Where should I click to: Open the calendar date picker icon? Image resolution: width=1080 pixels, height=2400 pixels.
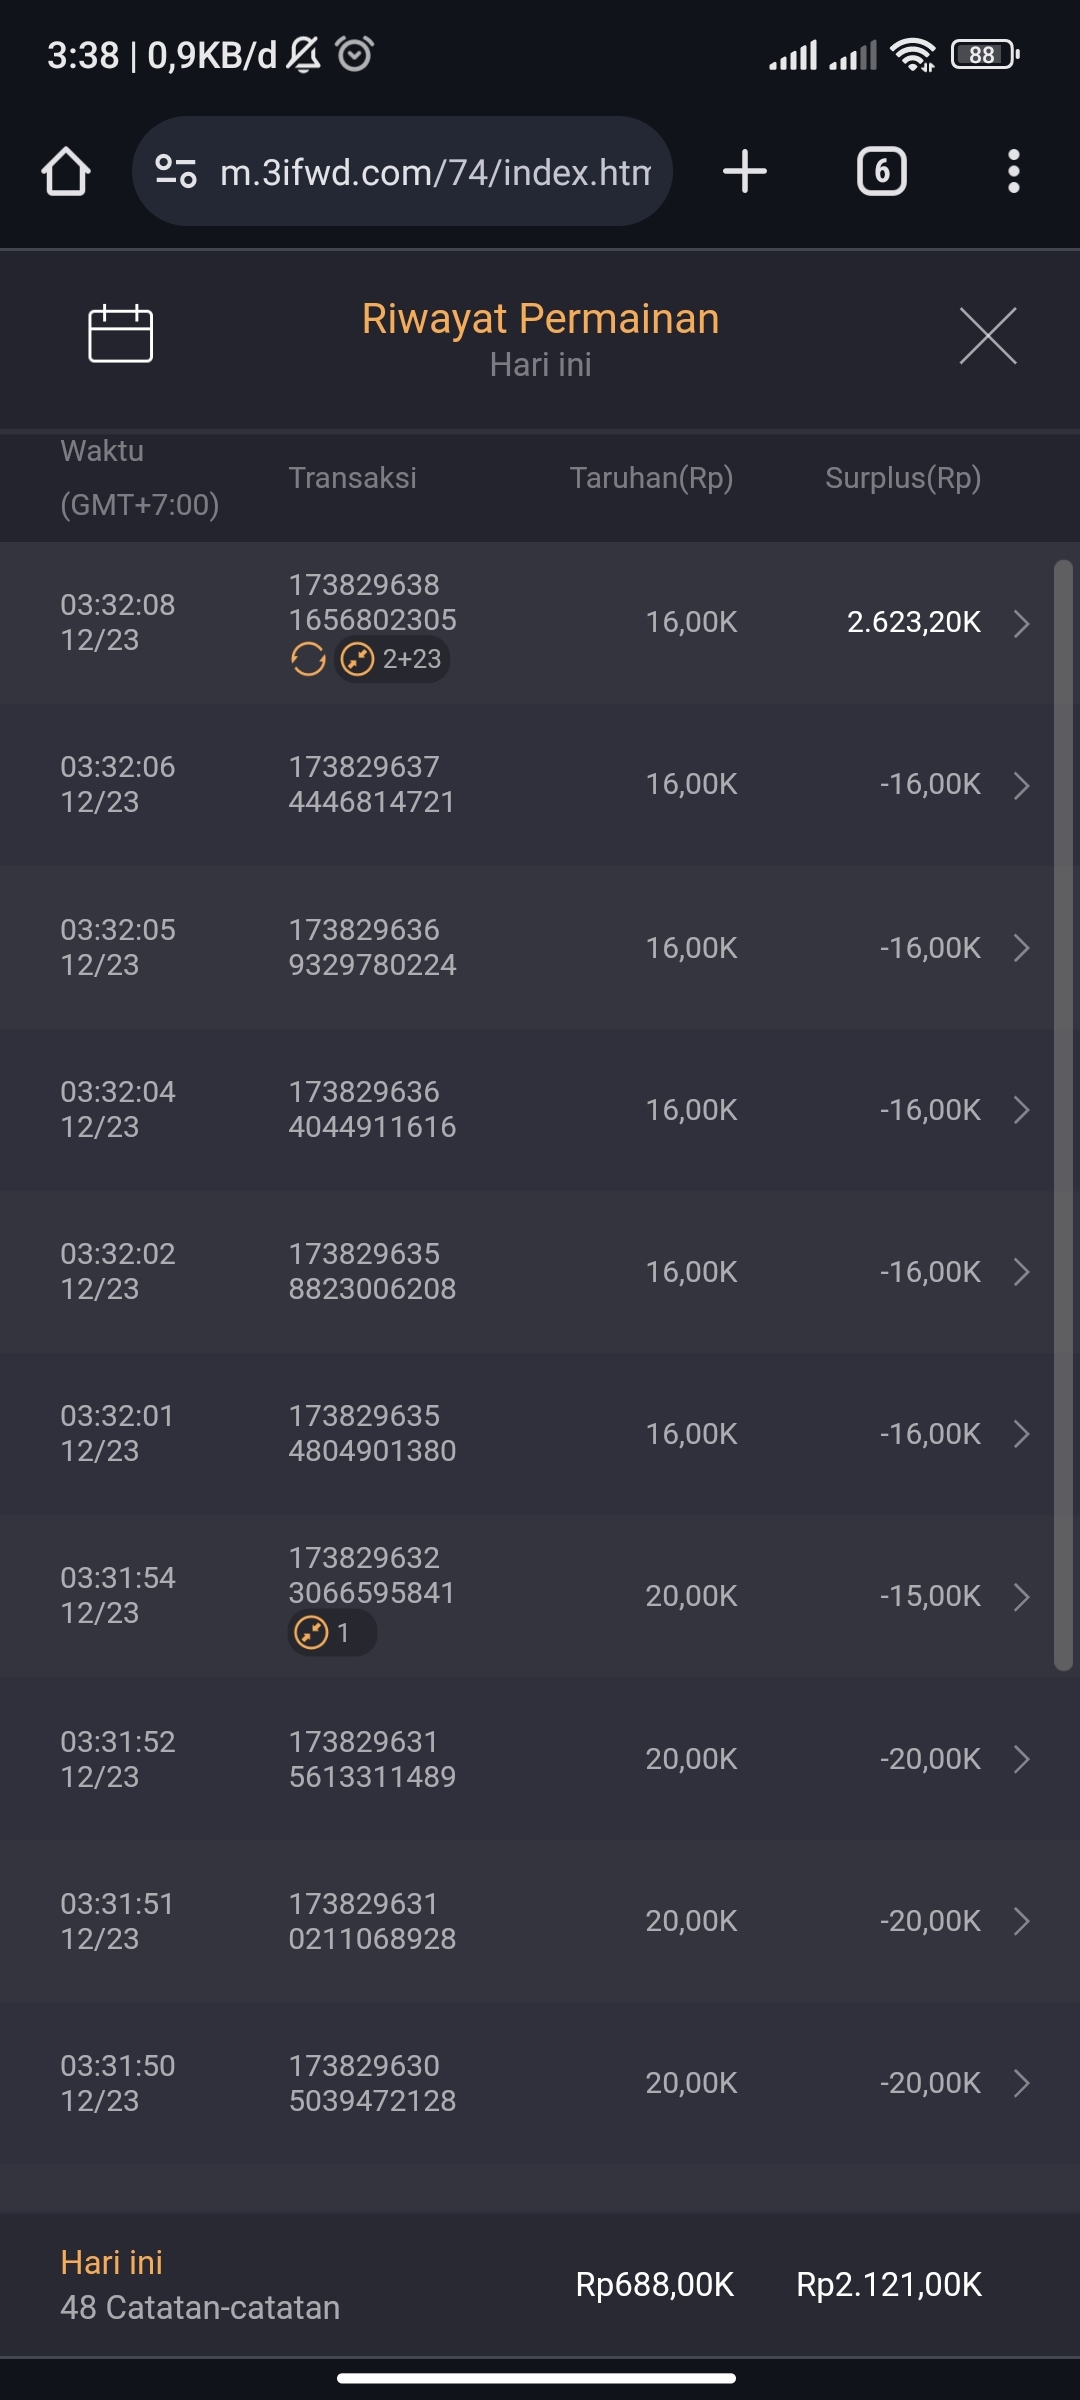point(120,334)
